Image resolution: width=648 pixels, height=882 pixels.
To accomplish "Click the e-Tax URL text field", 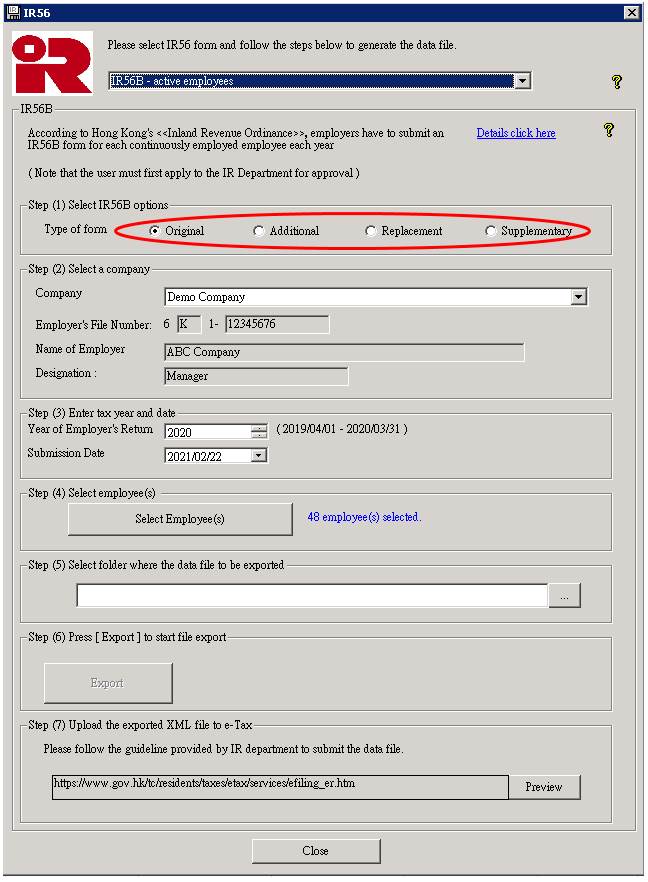I will click(280, 786).
